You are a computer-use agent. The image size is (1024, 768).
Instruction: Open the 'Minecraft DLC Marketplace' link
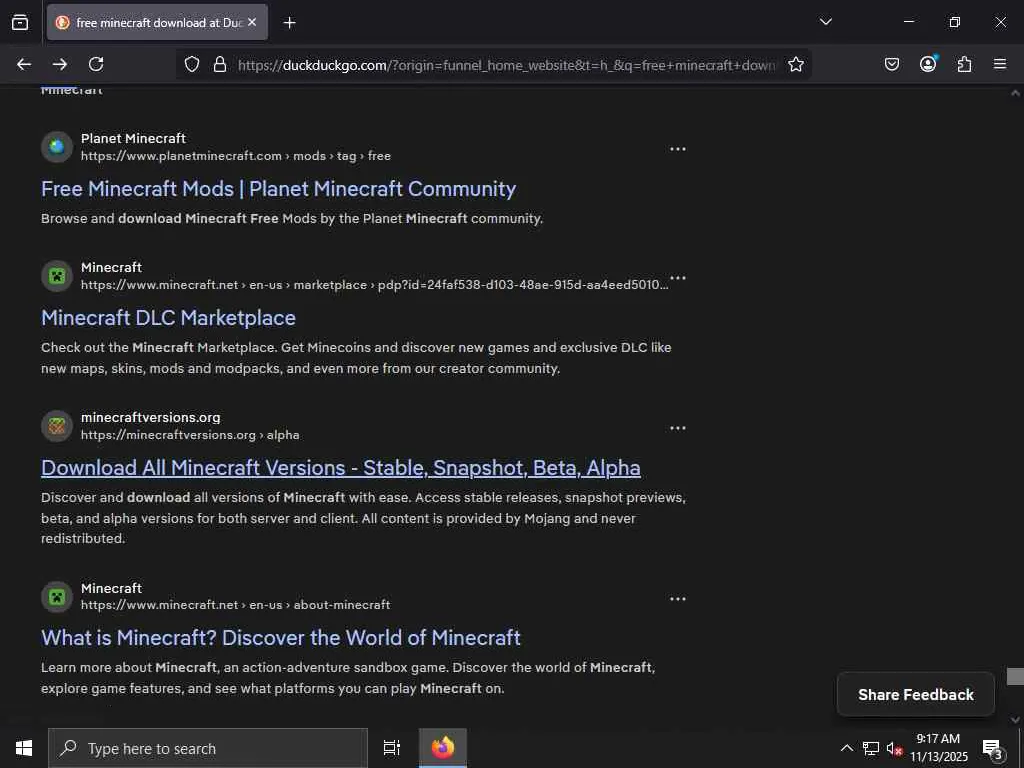click(x=168, y=318)
